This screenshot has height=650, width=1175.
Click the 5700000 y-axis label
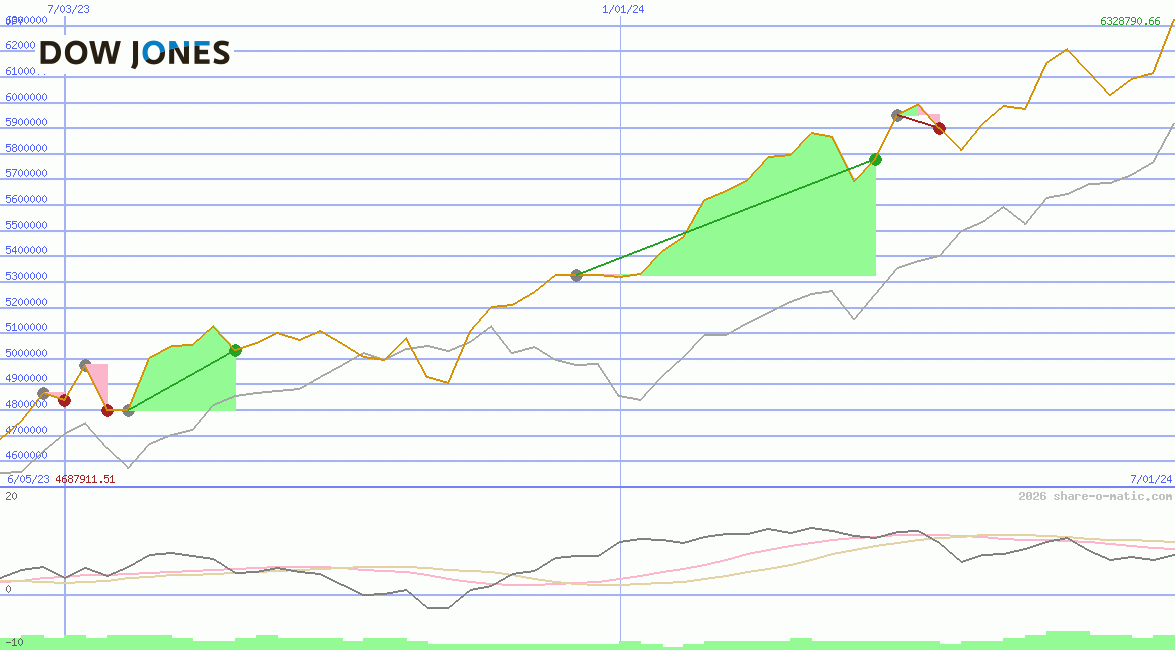click(x=26, y=173)
